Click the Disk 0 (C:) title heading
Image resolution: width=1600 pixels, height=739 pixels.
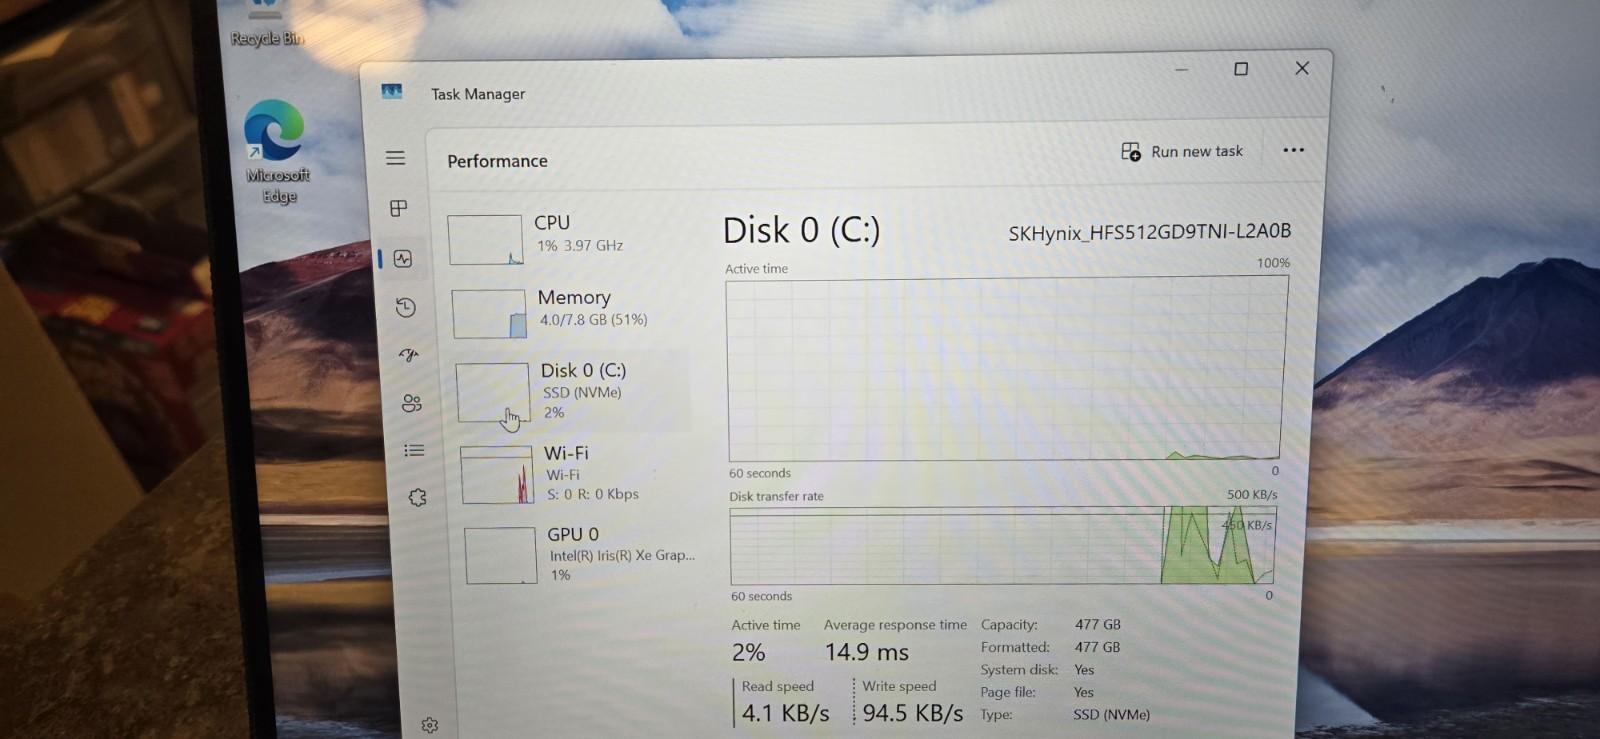801,230
